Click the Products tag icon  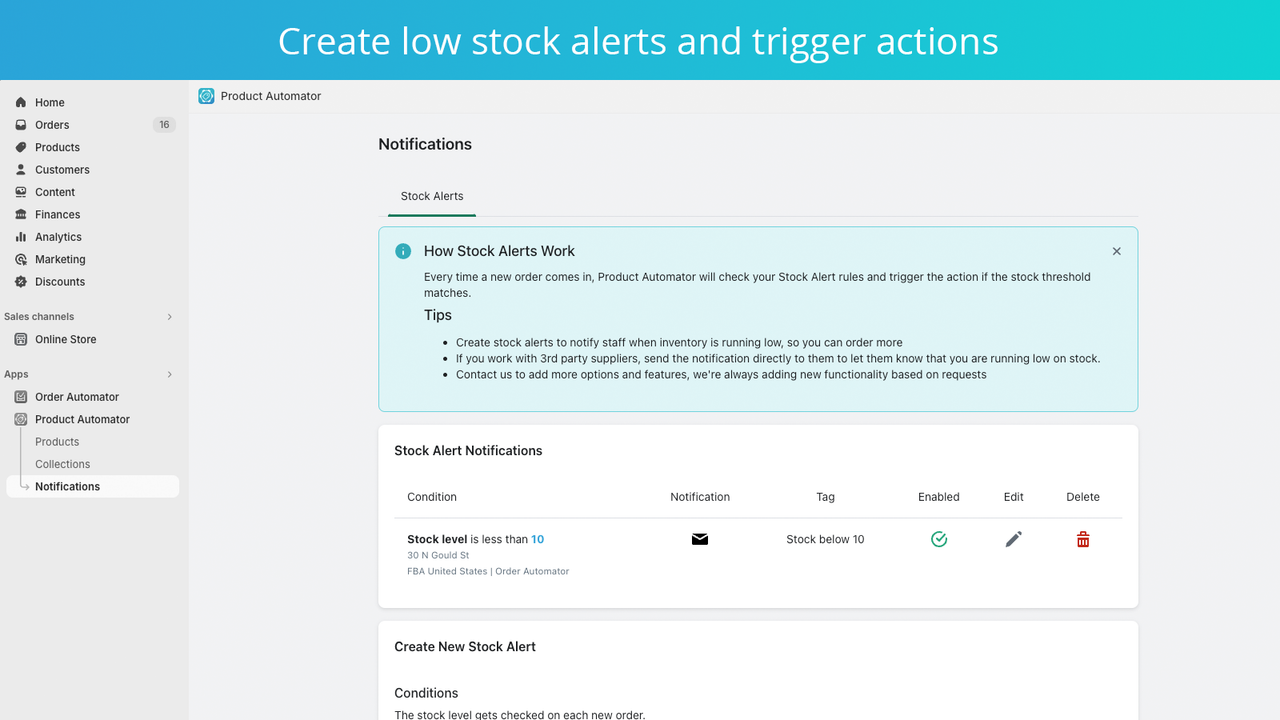pos(21,147)
